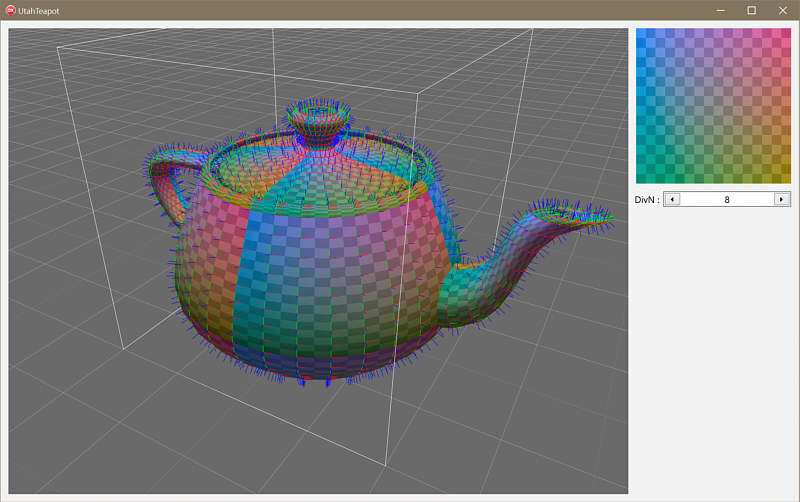Click the UtahTeapot app icon in title bar
Image resolution: width=800 pixels, height=502 pixels.
11,10
